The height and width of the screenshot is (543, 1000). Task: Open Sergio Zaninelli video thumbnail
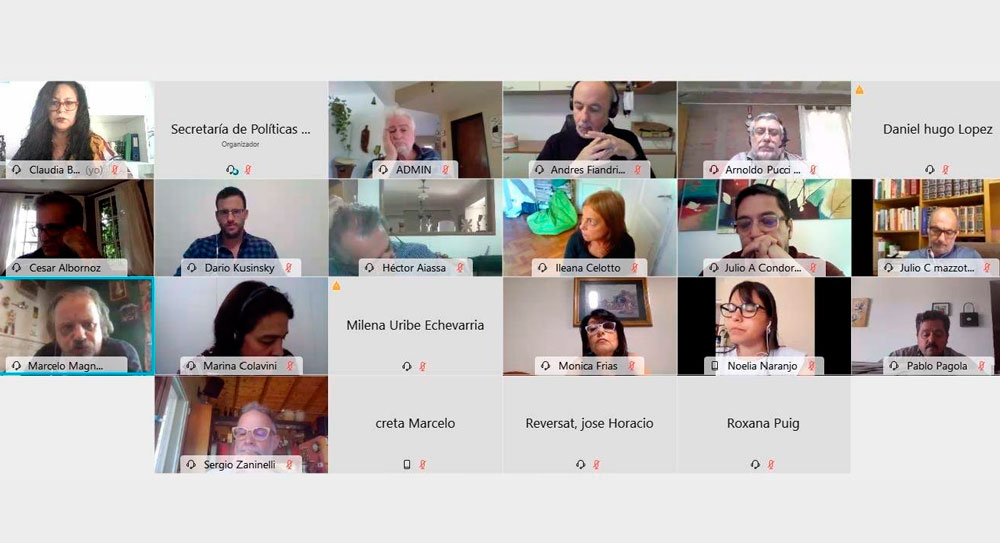pos(241,424)
